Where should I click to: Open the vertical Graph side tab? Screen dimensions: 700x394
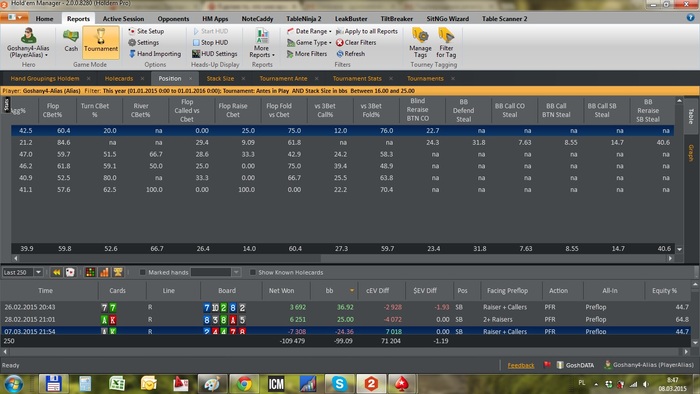[x=691, y=153]
